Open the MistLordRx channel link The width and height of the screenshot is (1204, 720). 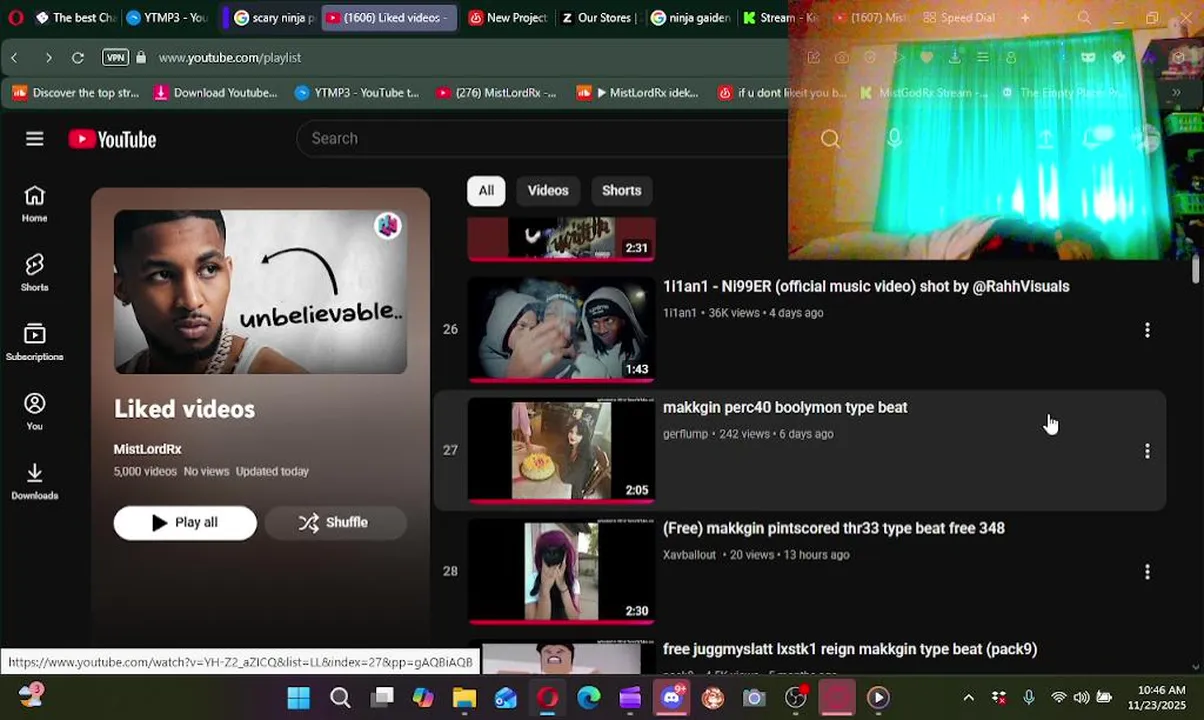coord(147,450)
